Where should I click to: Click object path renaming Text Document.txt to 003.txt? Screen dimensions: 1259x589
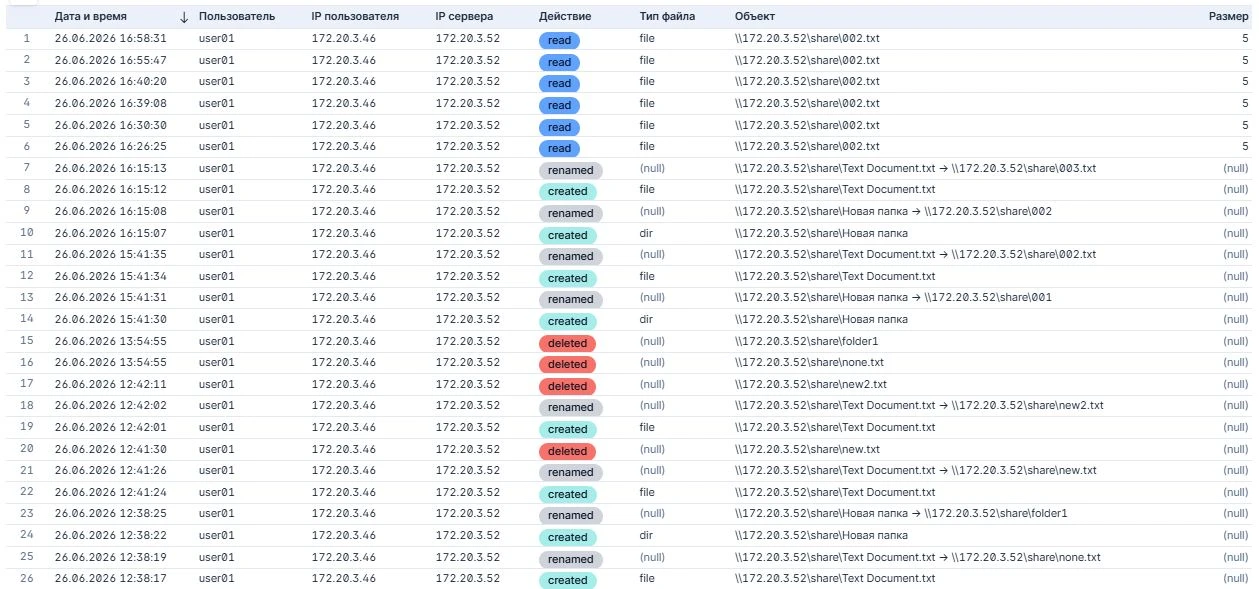pyautogui.click(x=915, y=168)
